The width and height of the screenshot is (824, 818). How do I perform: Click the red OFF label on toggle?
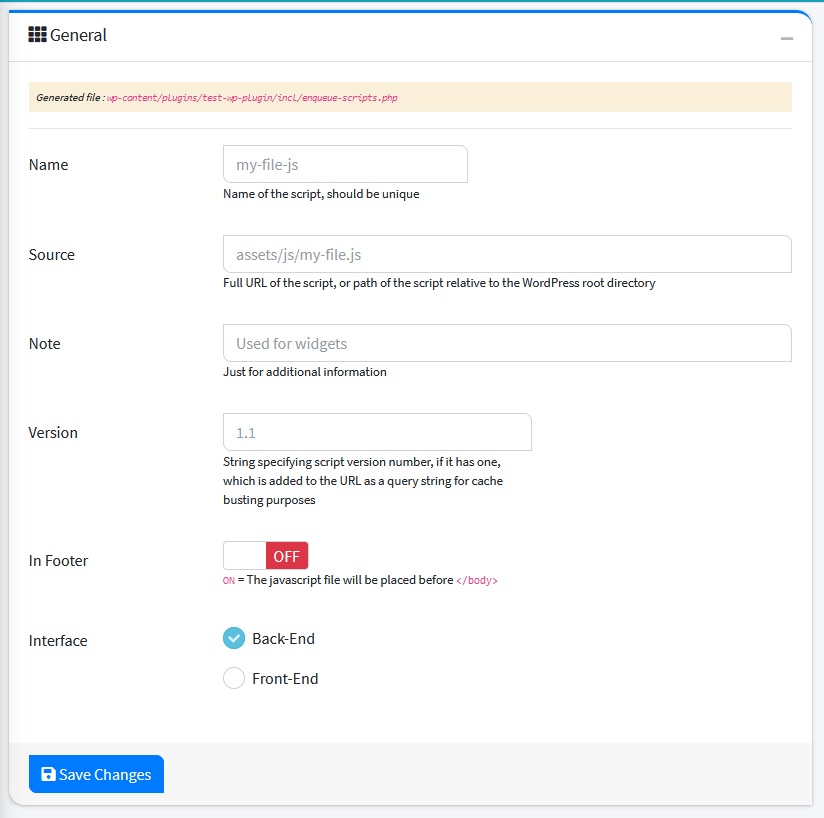pyautogui.click(x=287, y=556)
